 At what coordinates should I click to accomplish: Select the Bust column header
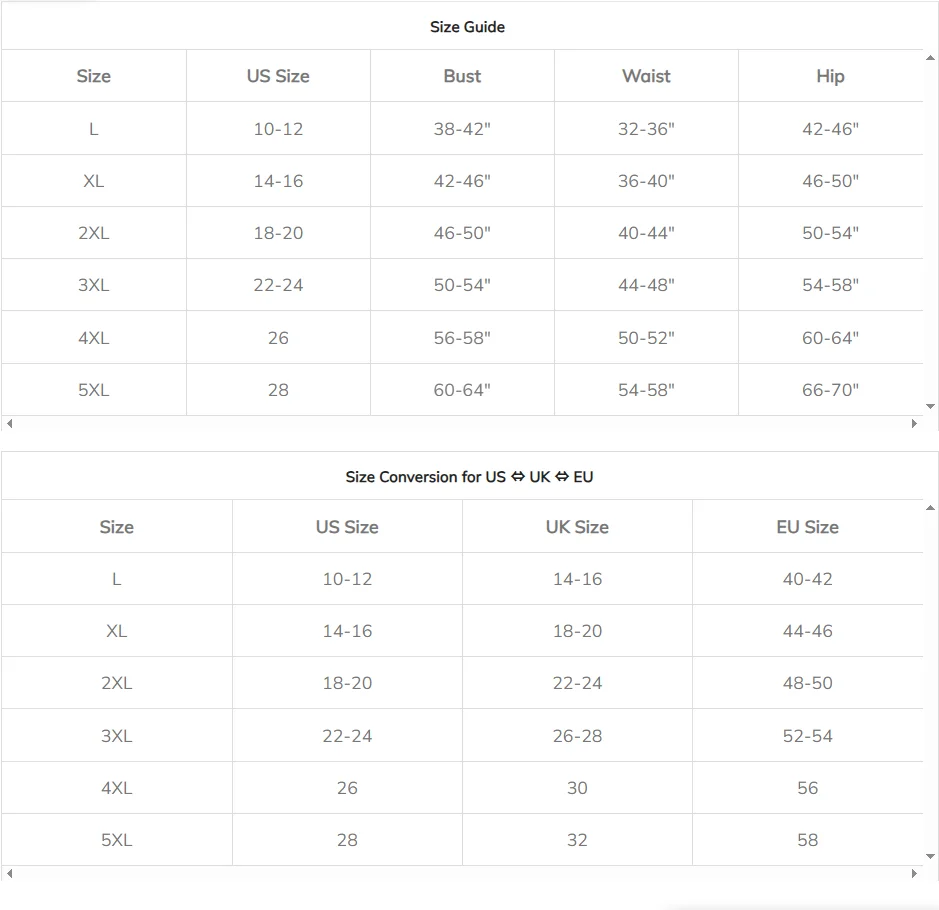pos(462,76)
